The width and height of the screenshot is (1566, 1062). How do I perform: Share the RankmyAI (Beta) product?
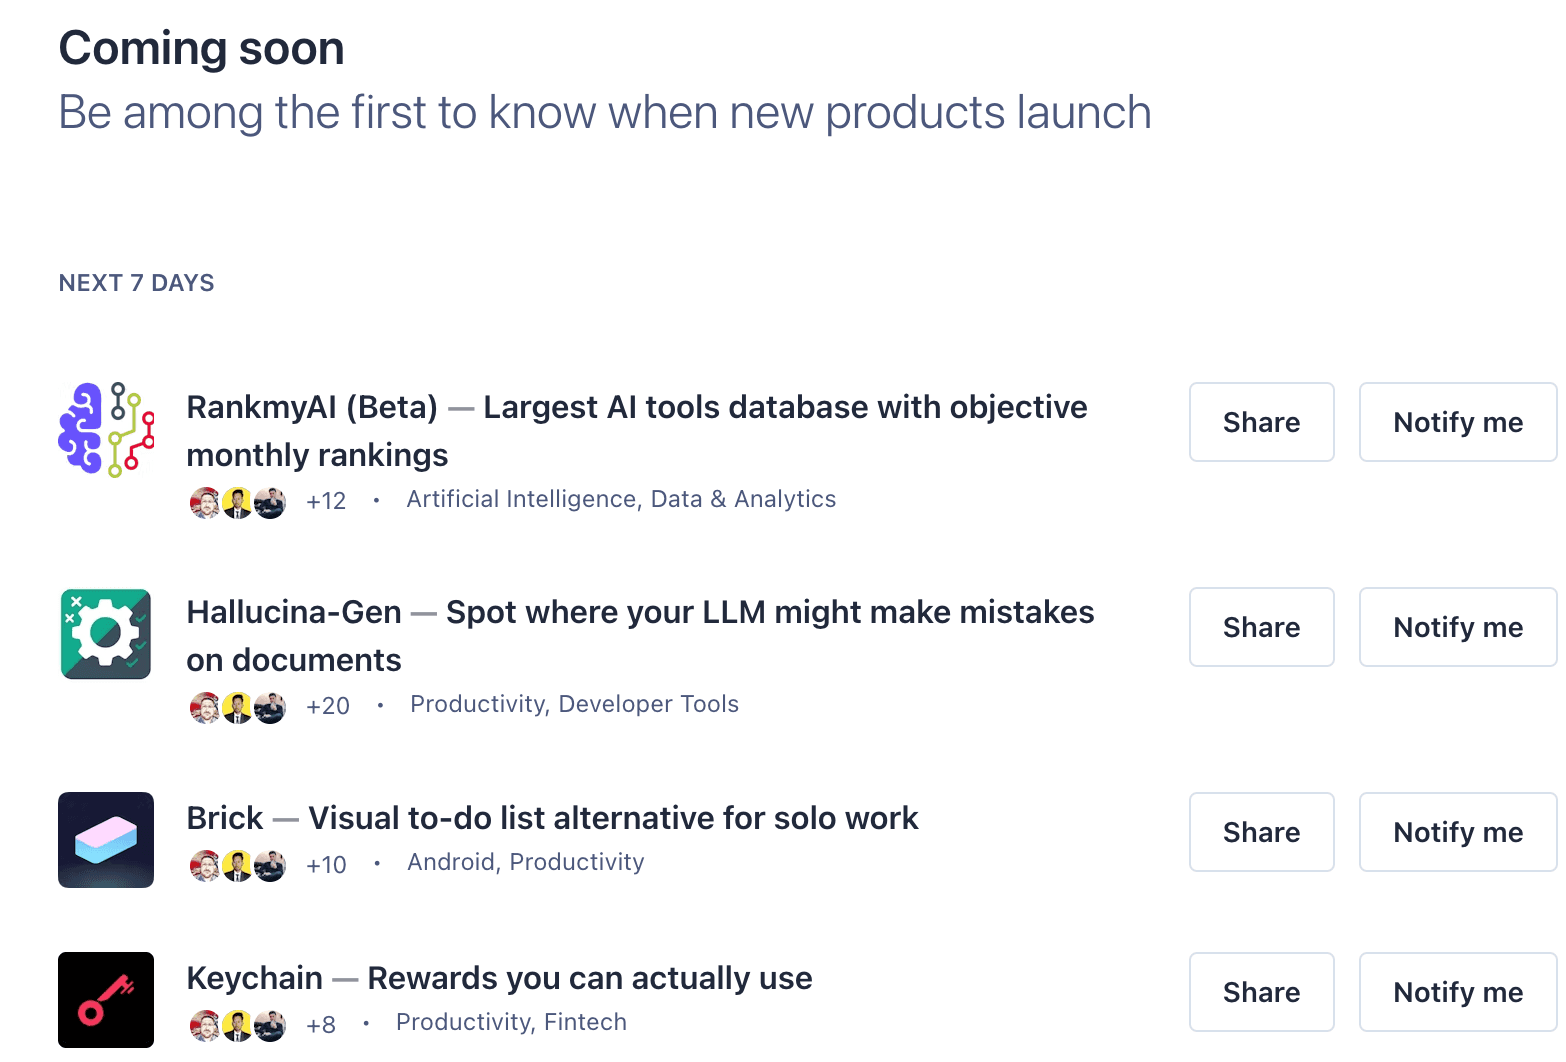click(1261, 422)
